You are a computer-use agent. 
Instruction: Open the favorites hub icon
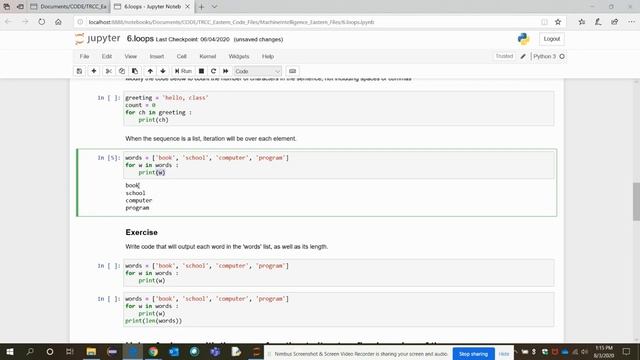point(582,22)
